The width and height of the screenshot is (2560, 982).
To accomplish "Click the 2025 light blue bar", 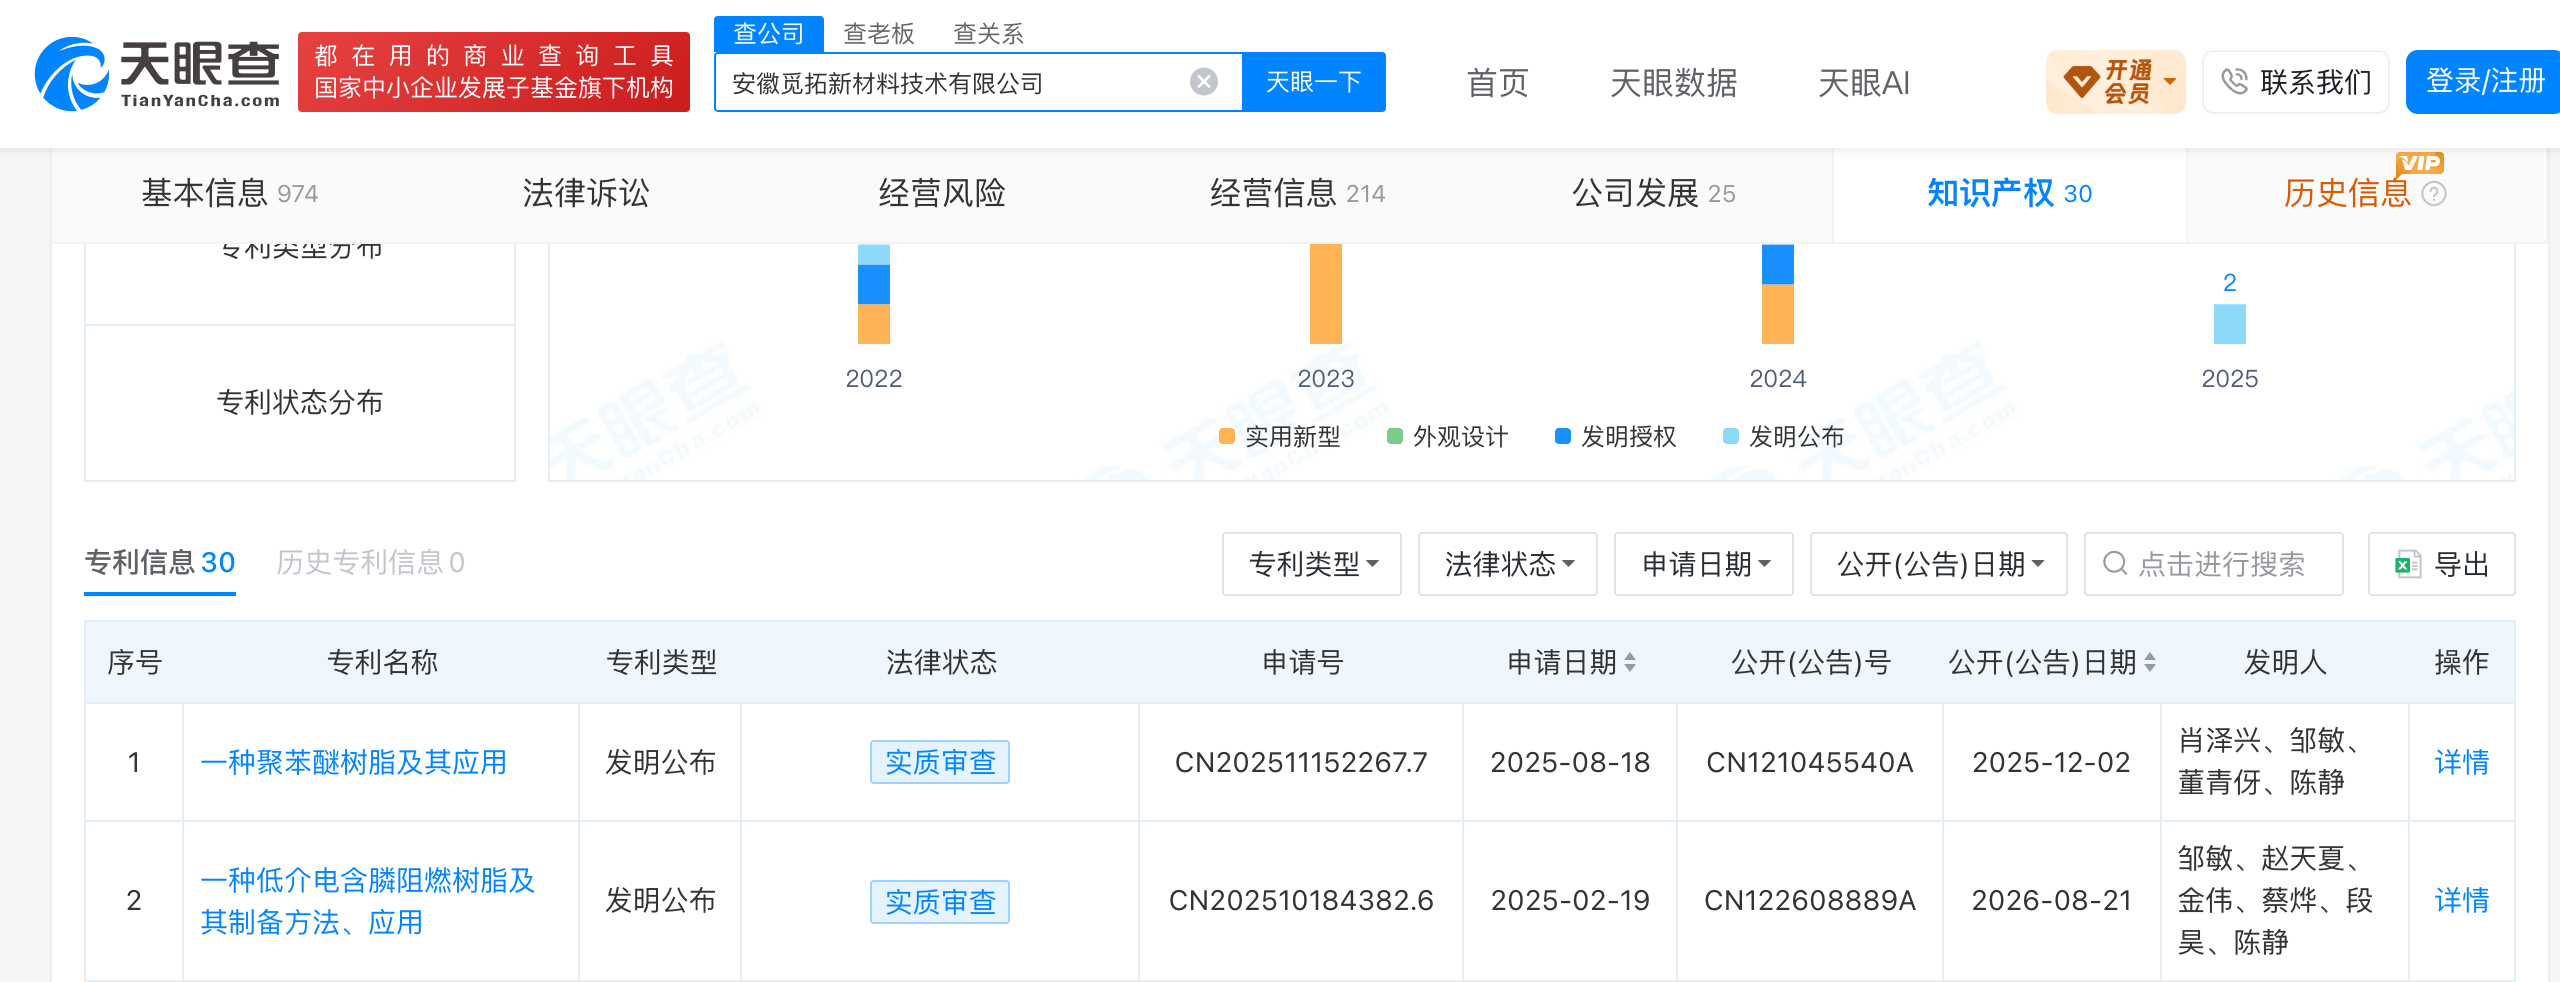I will tap(2230, 324).
